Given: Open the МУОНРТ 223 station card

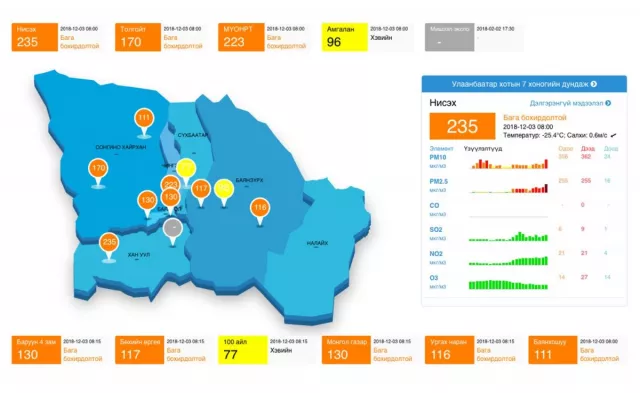Looking at the screenshot, I should [x=263, y=37].
